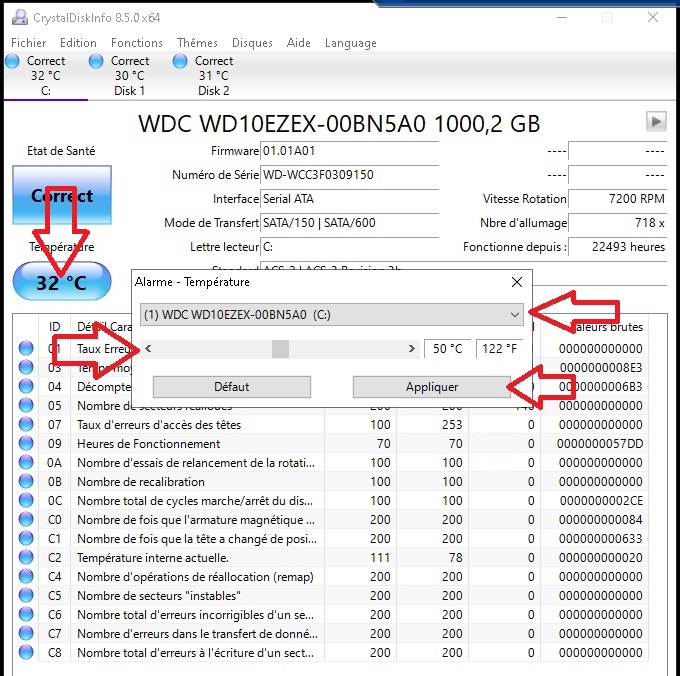Click the next disk arrow button

tap(656, 121)
